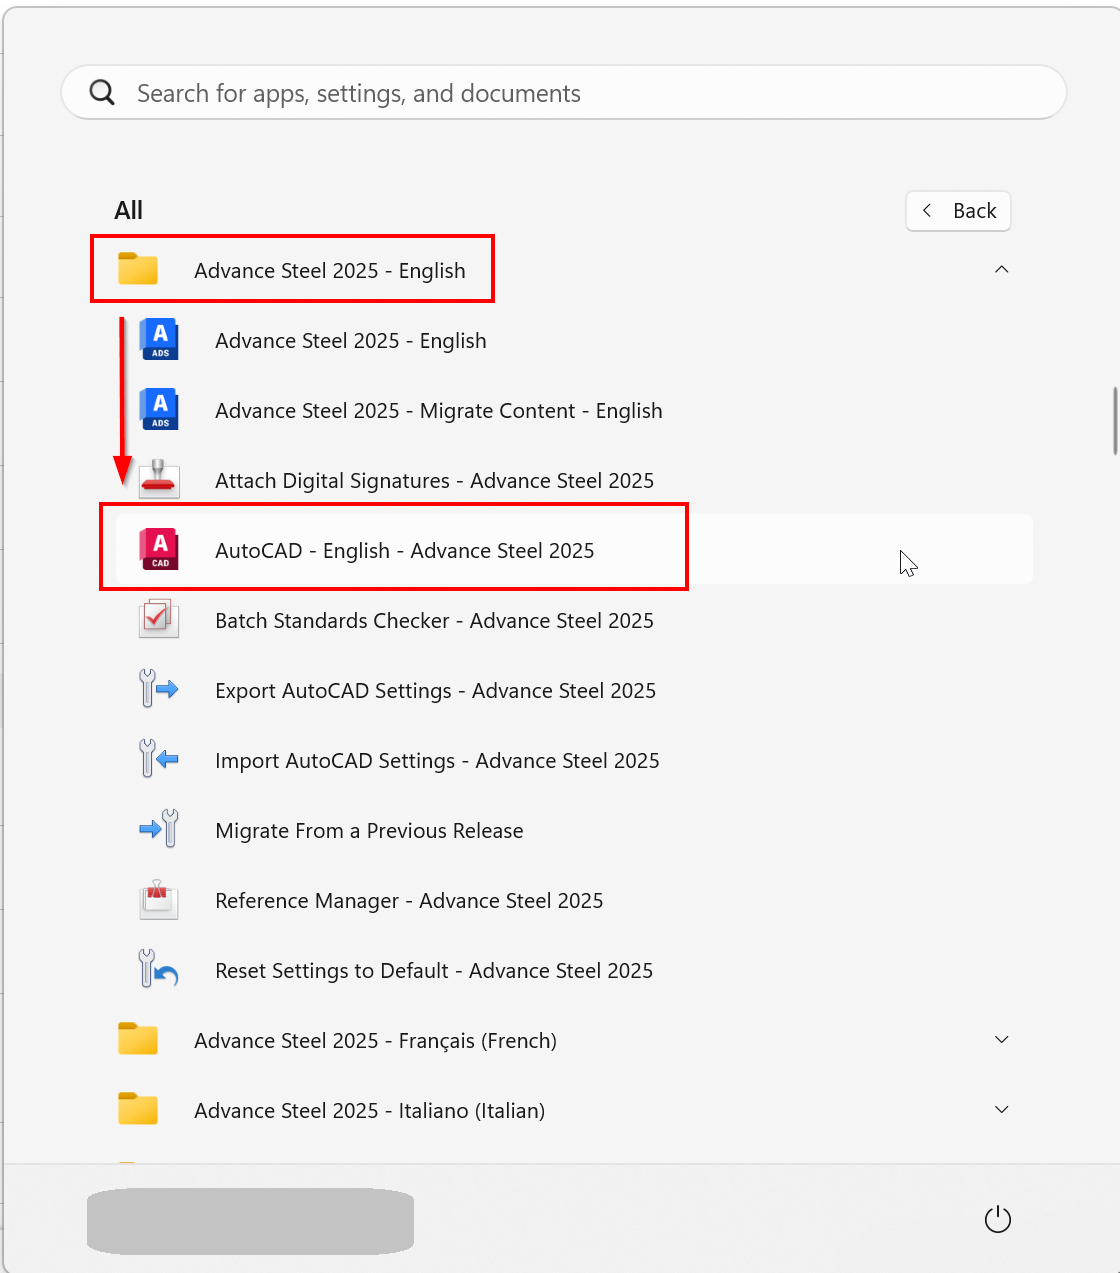Viewport: 1120px width, 1273px height.
Task: Click the Migrate Content English ADS icon
Action: click(160, 410)
